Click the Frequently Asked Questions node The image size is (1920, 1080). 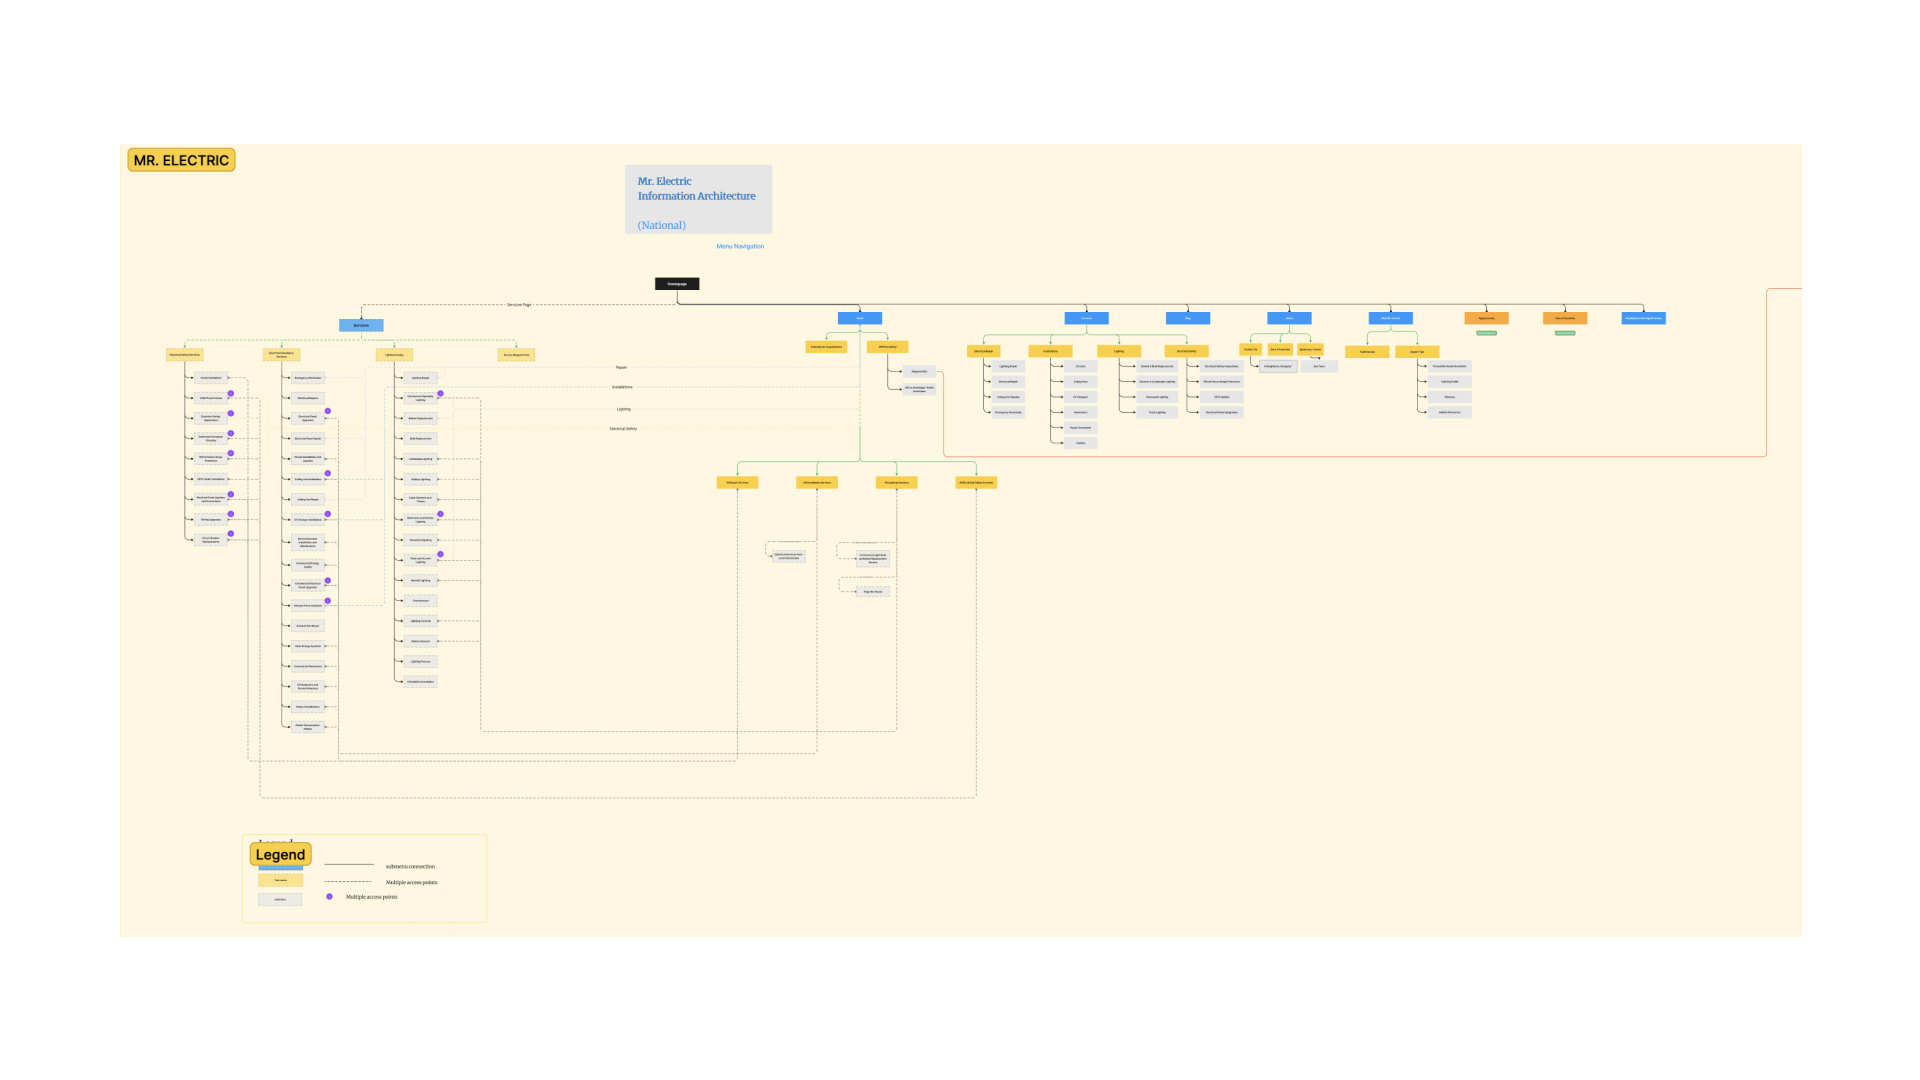click(1449, 366)
